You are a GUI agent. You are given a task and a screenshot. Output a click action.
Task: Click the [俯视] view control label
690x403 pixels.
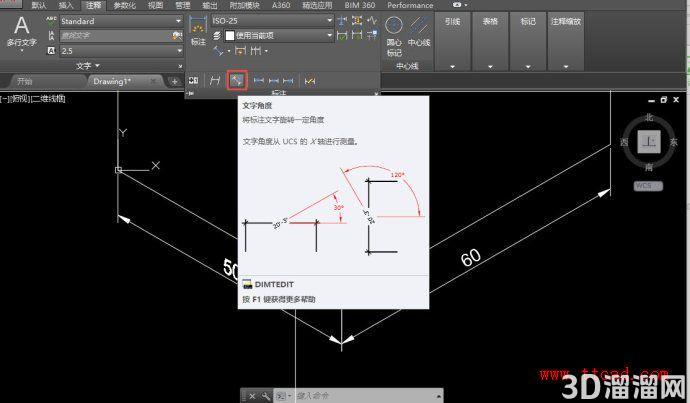(x=19, y=99)
